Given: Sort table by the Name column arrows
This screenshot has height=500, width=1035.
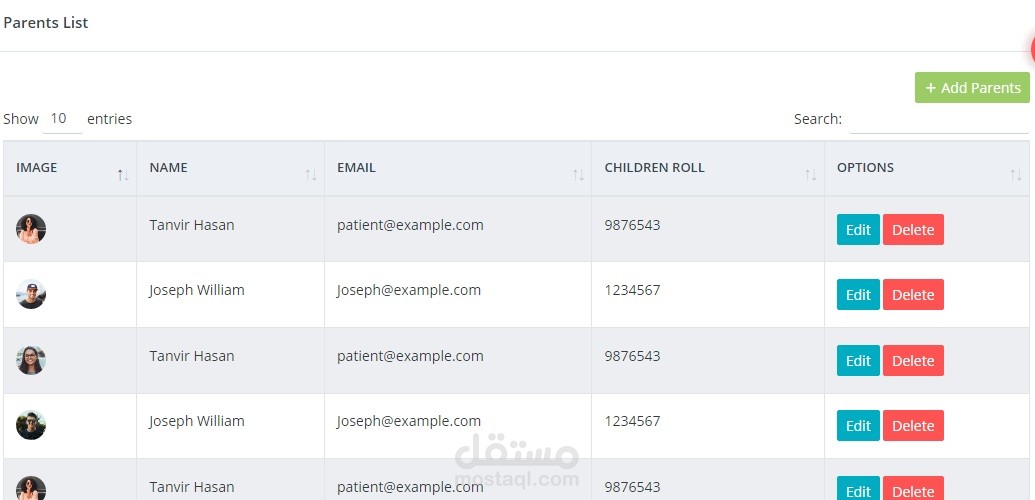Looking at the screenshot, I should (310, 175).
